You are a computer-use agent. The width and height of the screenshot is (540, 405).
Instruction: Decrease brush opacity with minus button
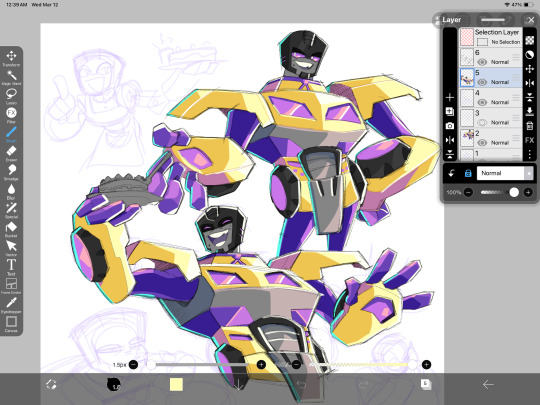click(x=297, y=364)
